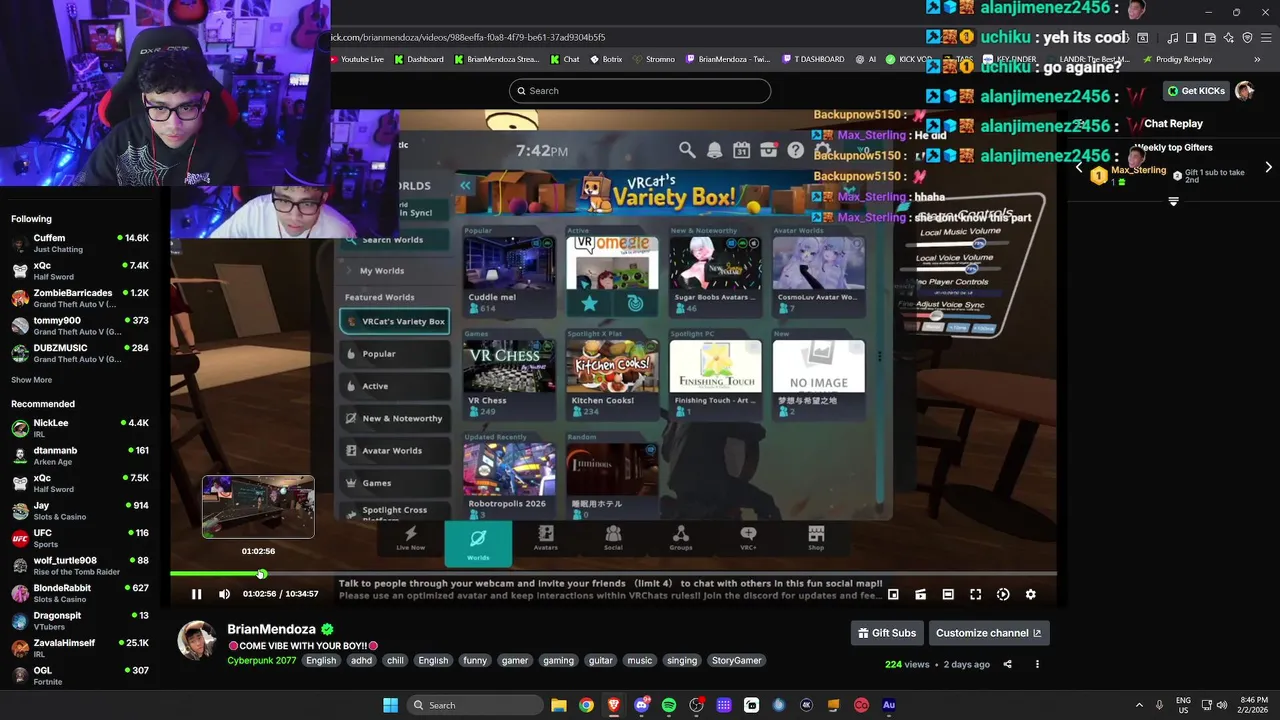
Task: Open Discord from taskbar
Action: [641, 705]
